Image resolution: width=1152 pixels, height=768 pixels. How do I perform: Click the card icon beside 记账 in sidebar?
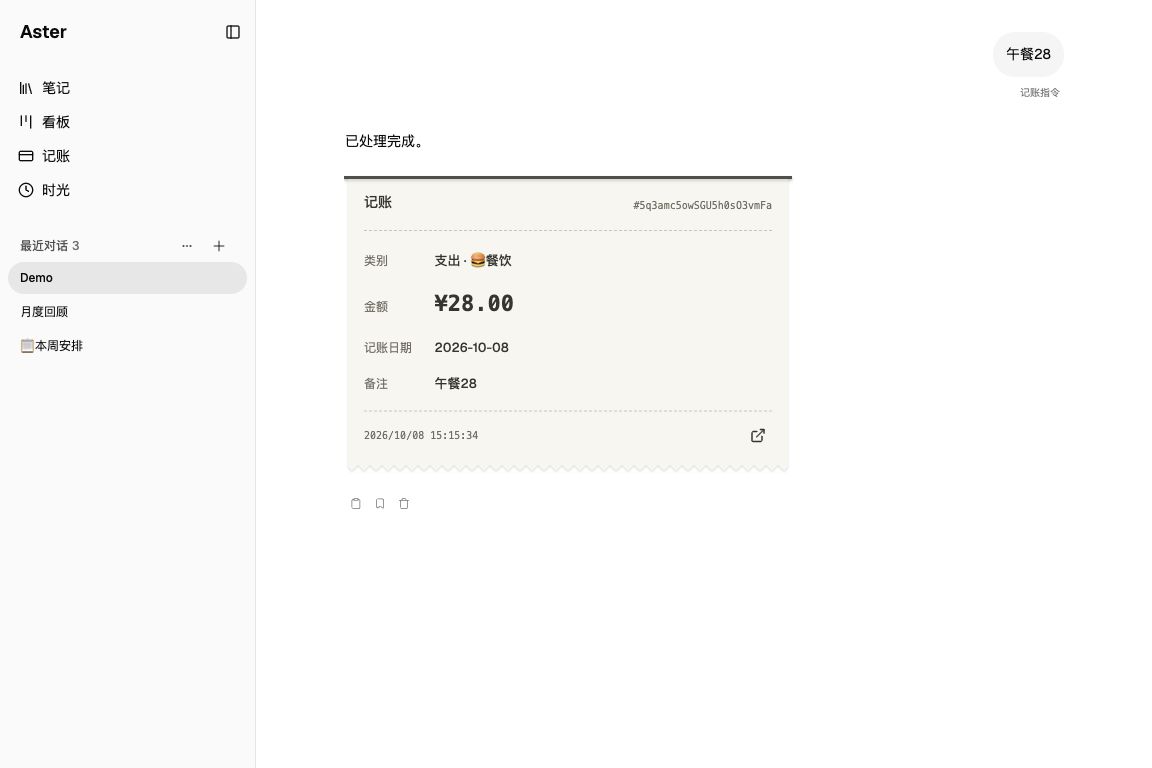coord(26,156)
